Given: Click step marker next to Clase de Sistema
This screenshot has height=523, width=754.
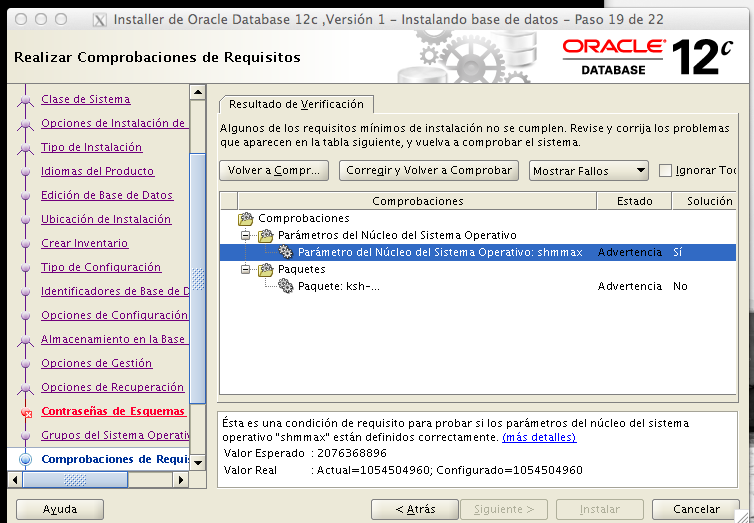Looking at the screenshot, I should (x=25, y=100).
